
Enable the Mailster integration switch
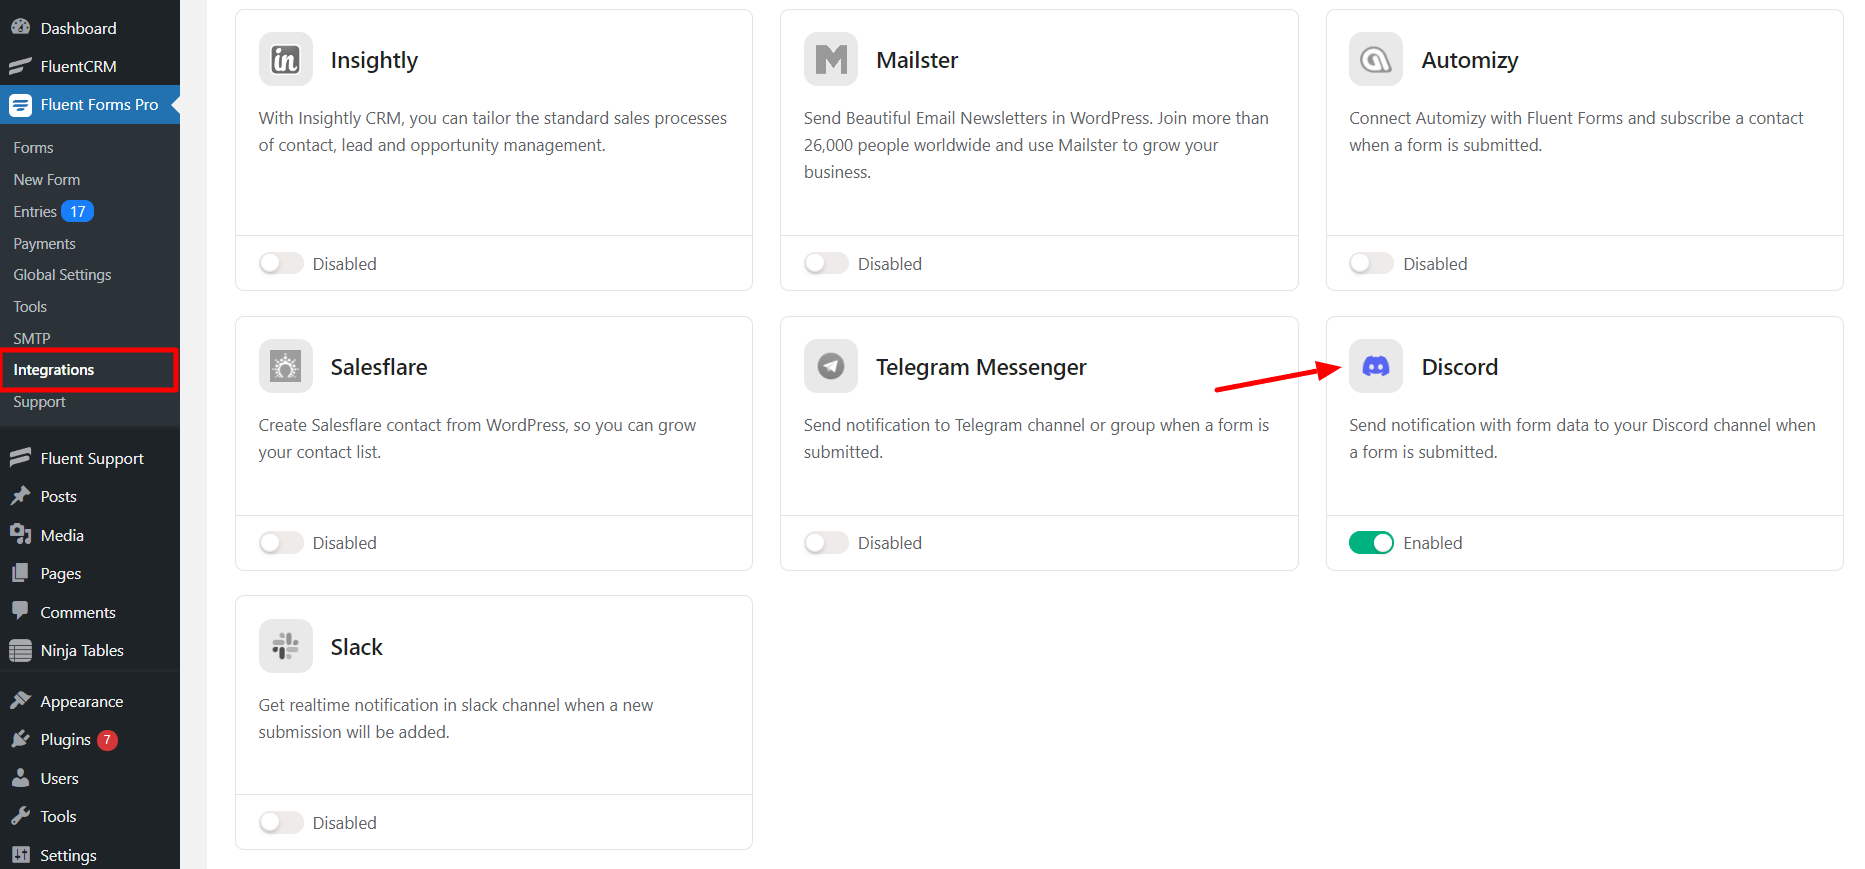coord(825,264)
